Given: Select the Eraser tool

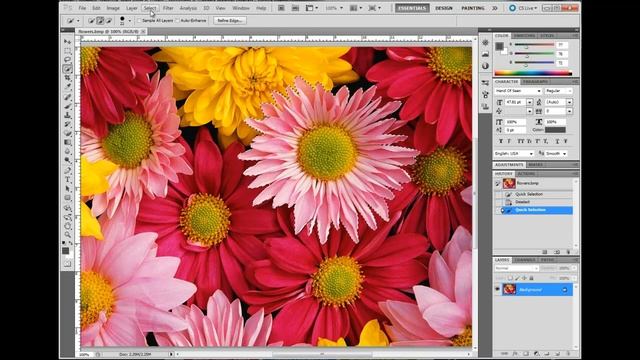Looking at the screenshot, I should (x=67, y=133).
